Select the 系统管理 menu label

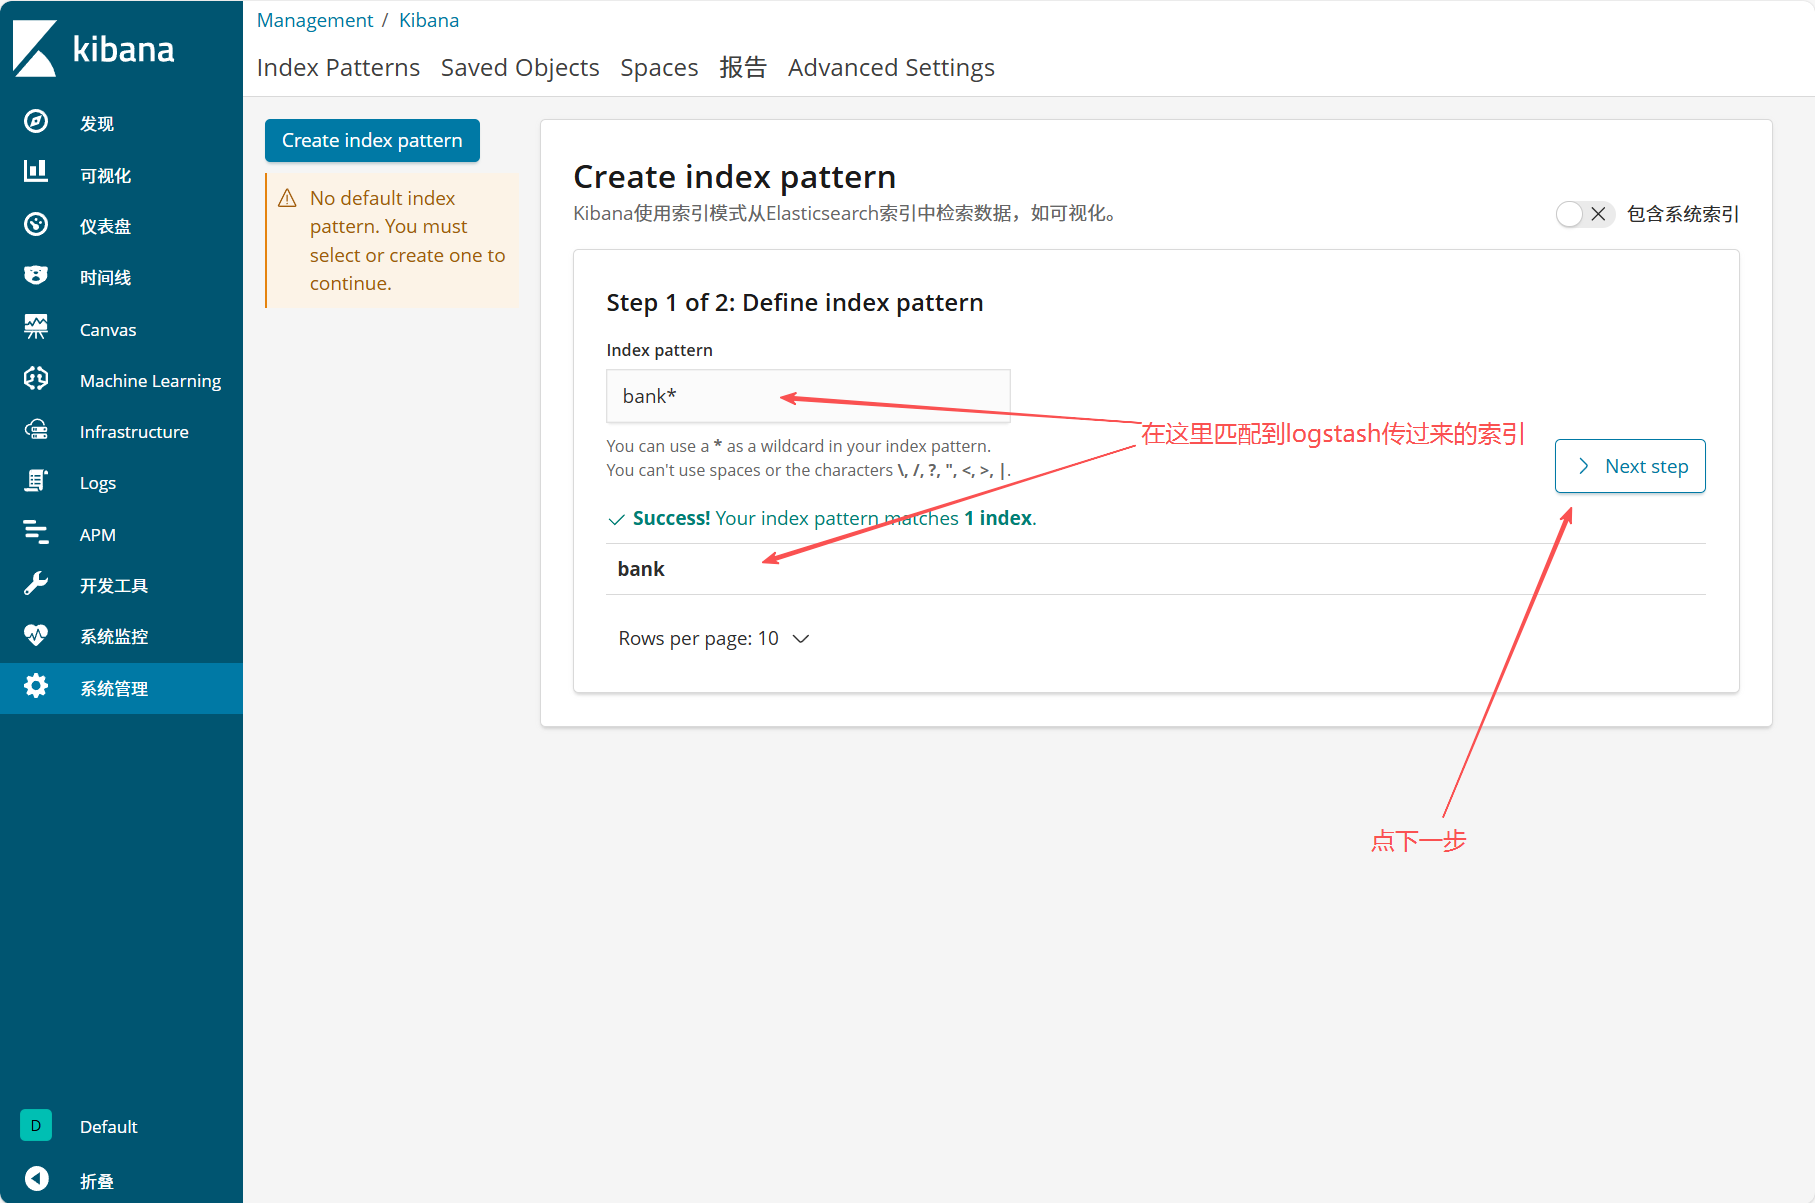coord(114,688)
